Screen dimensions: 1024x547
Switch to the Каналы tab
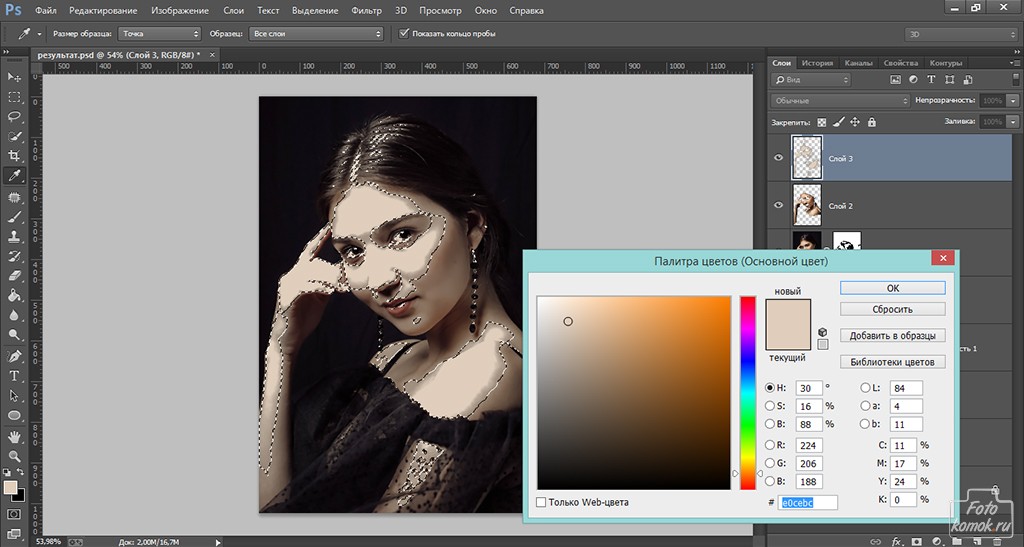858,63
